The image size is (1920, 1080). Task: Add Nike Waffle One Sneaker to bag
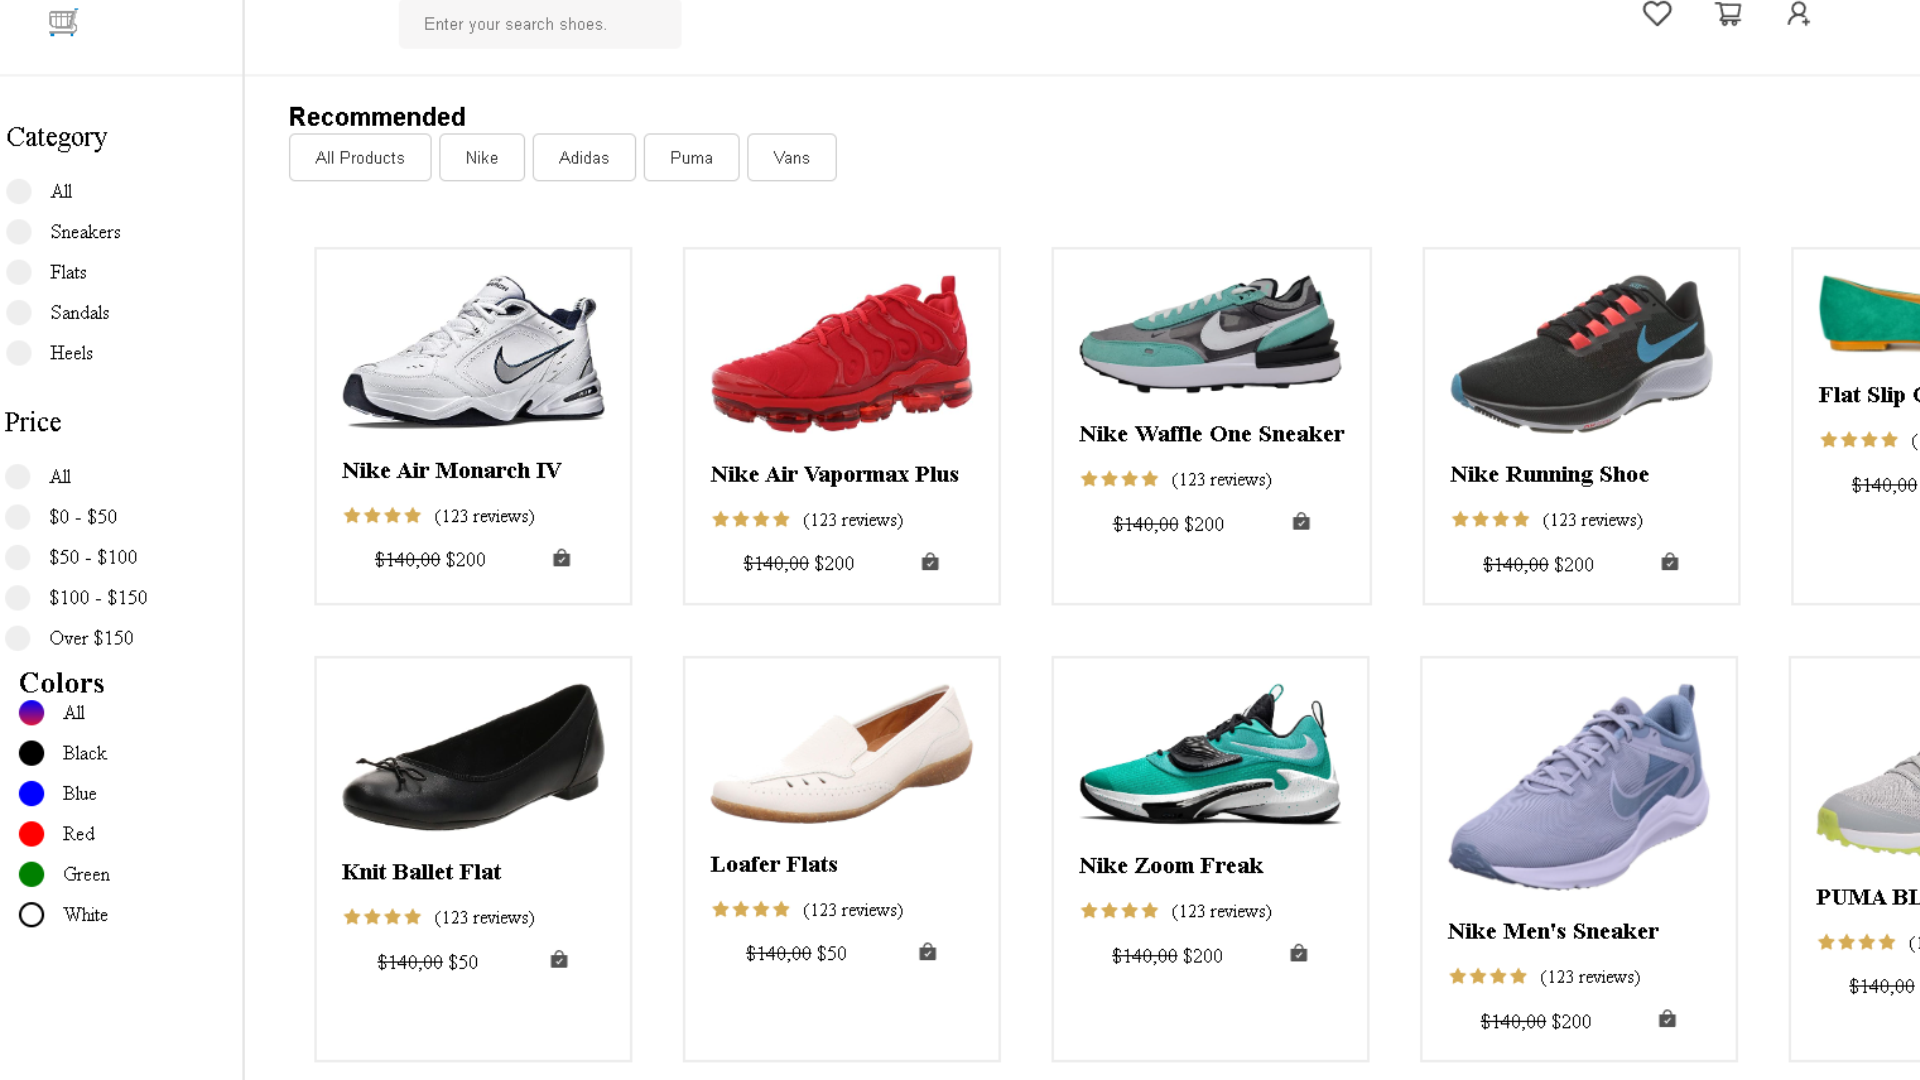point(1301,522)
